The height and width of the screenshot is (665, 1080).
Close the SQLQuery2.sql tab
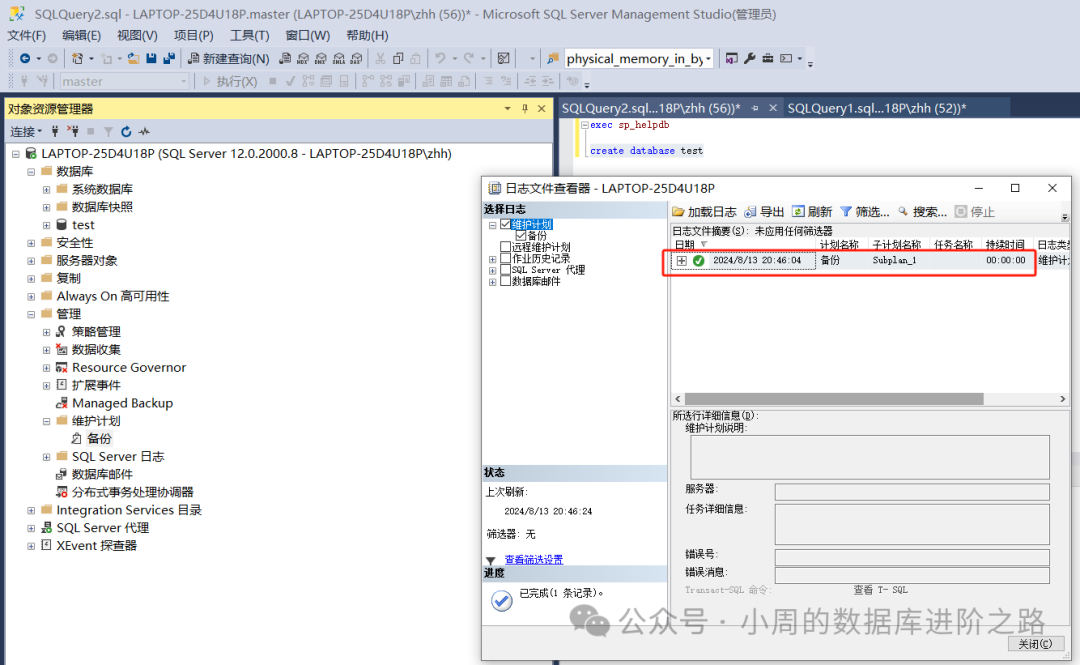773,108
